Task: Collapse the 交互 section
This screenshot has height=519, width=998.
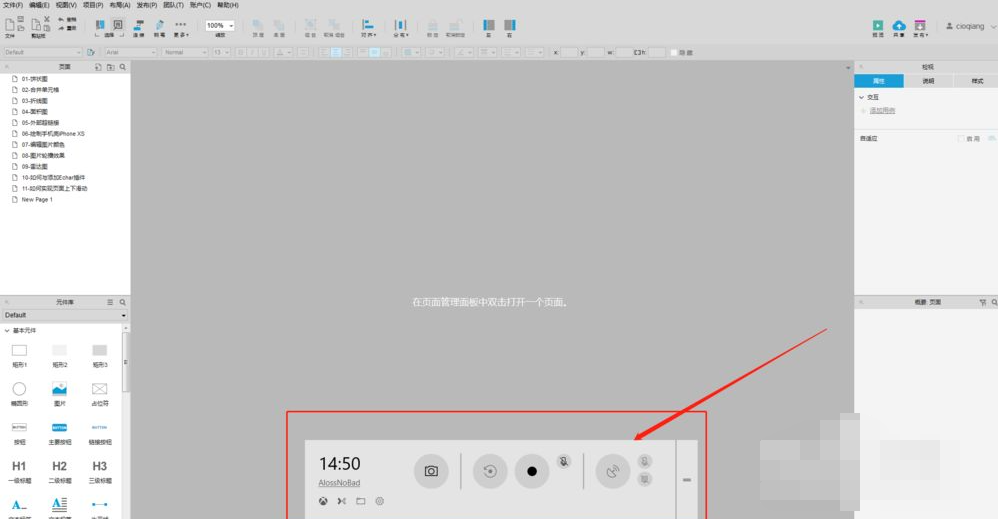Action: click(862, 97)
